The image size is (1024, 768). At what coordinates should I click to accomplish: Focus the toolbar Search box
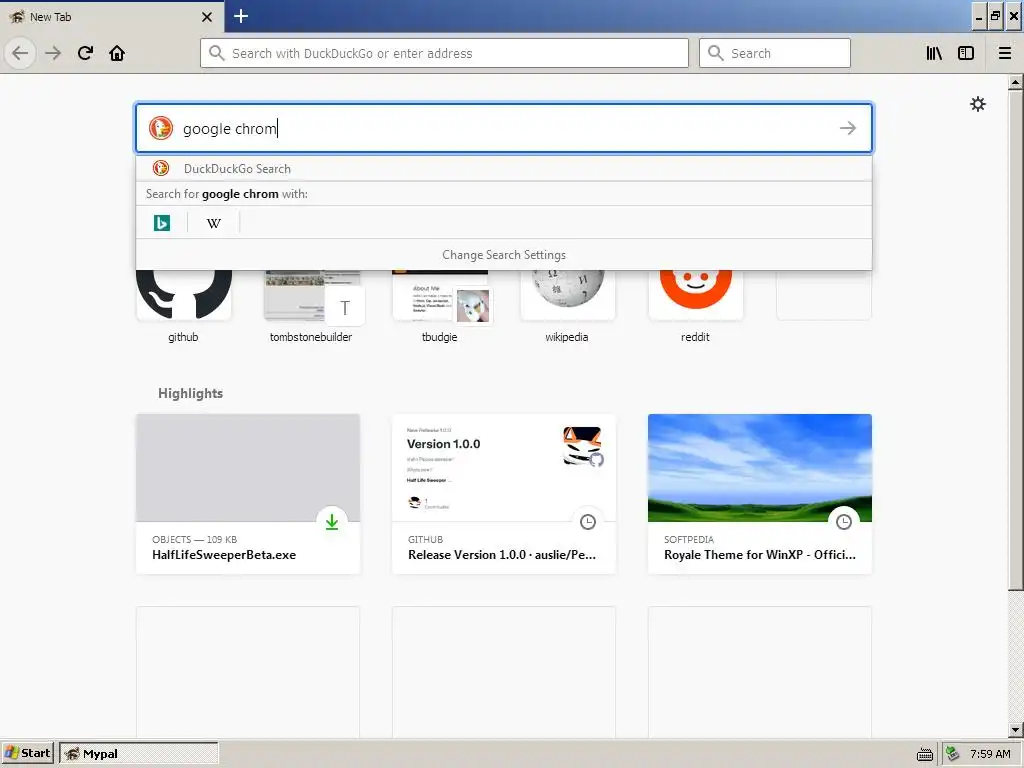pos(775,53)
